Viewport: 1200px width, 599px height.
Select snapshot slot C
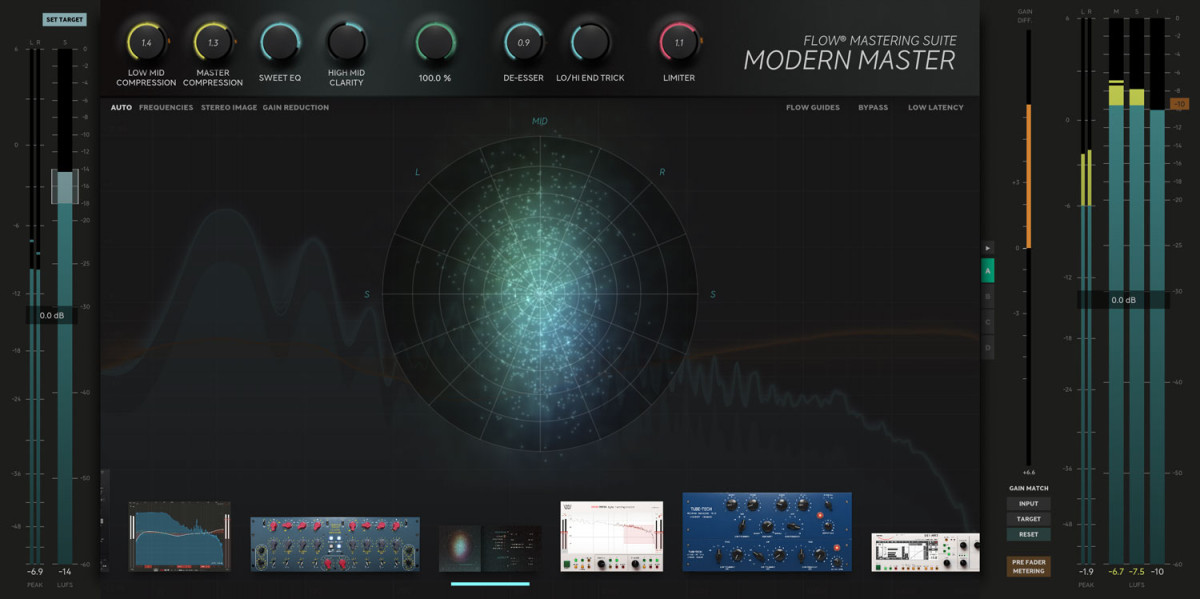[x=988, y=322]
